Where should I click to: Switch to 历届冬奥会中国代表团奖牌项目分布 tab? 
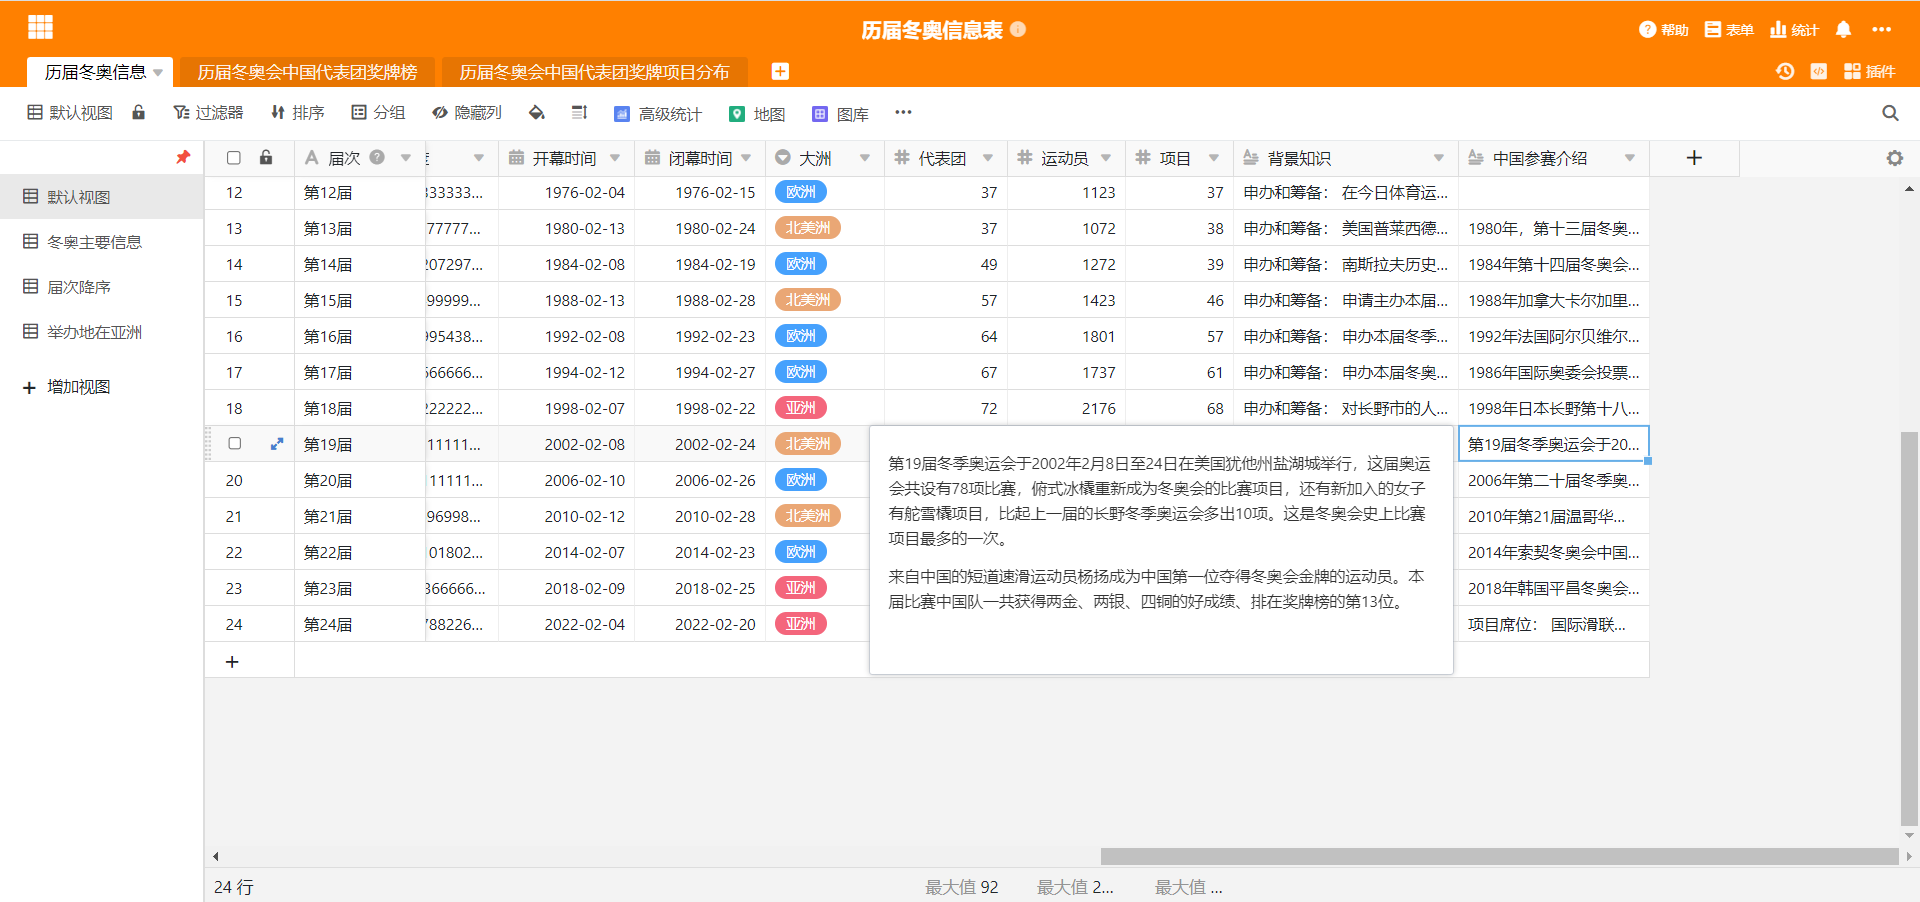[594, 72]
